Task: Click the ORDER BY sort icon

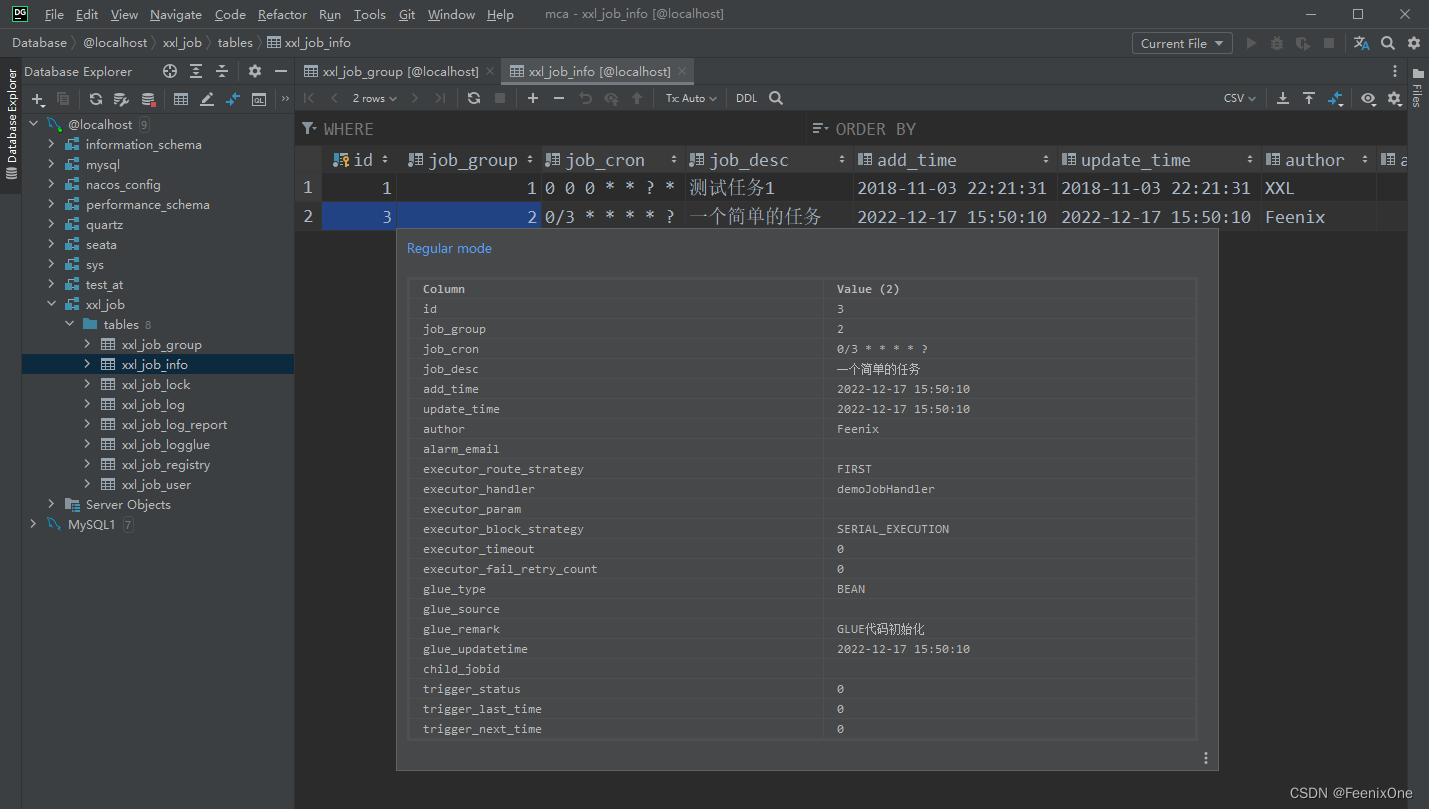Action: [820, 129]
